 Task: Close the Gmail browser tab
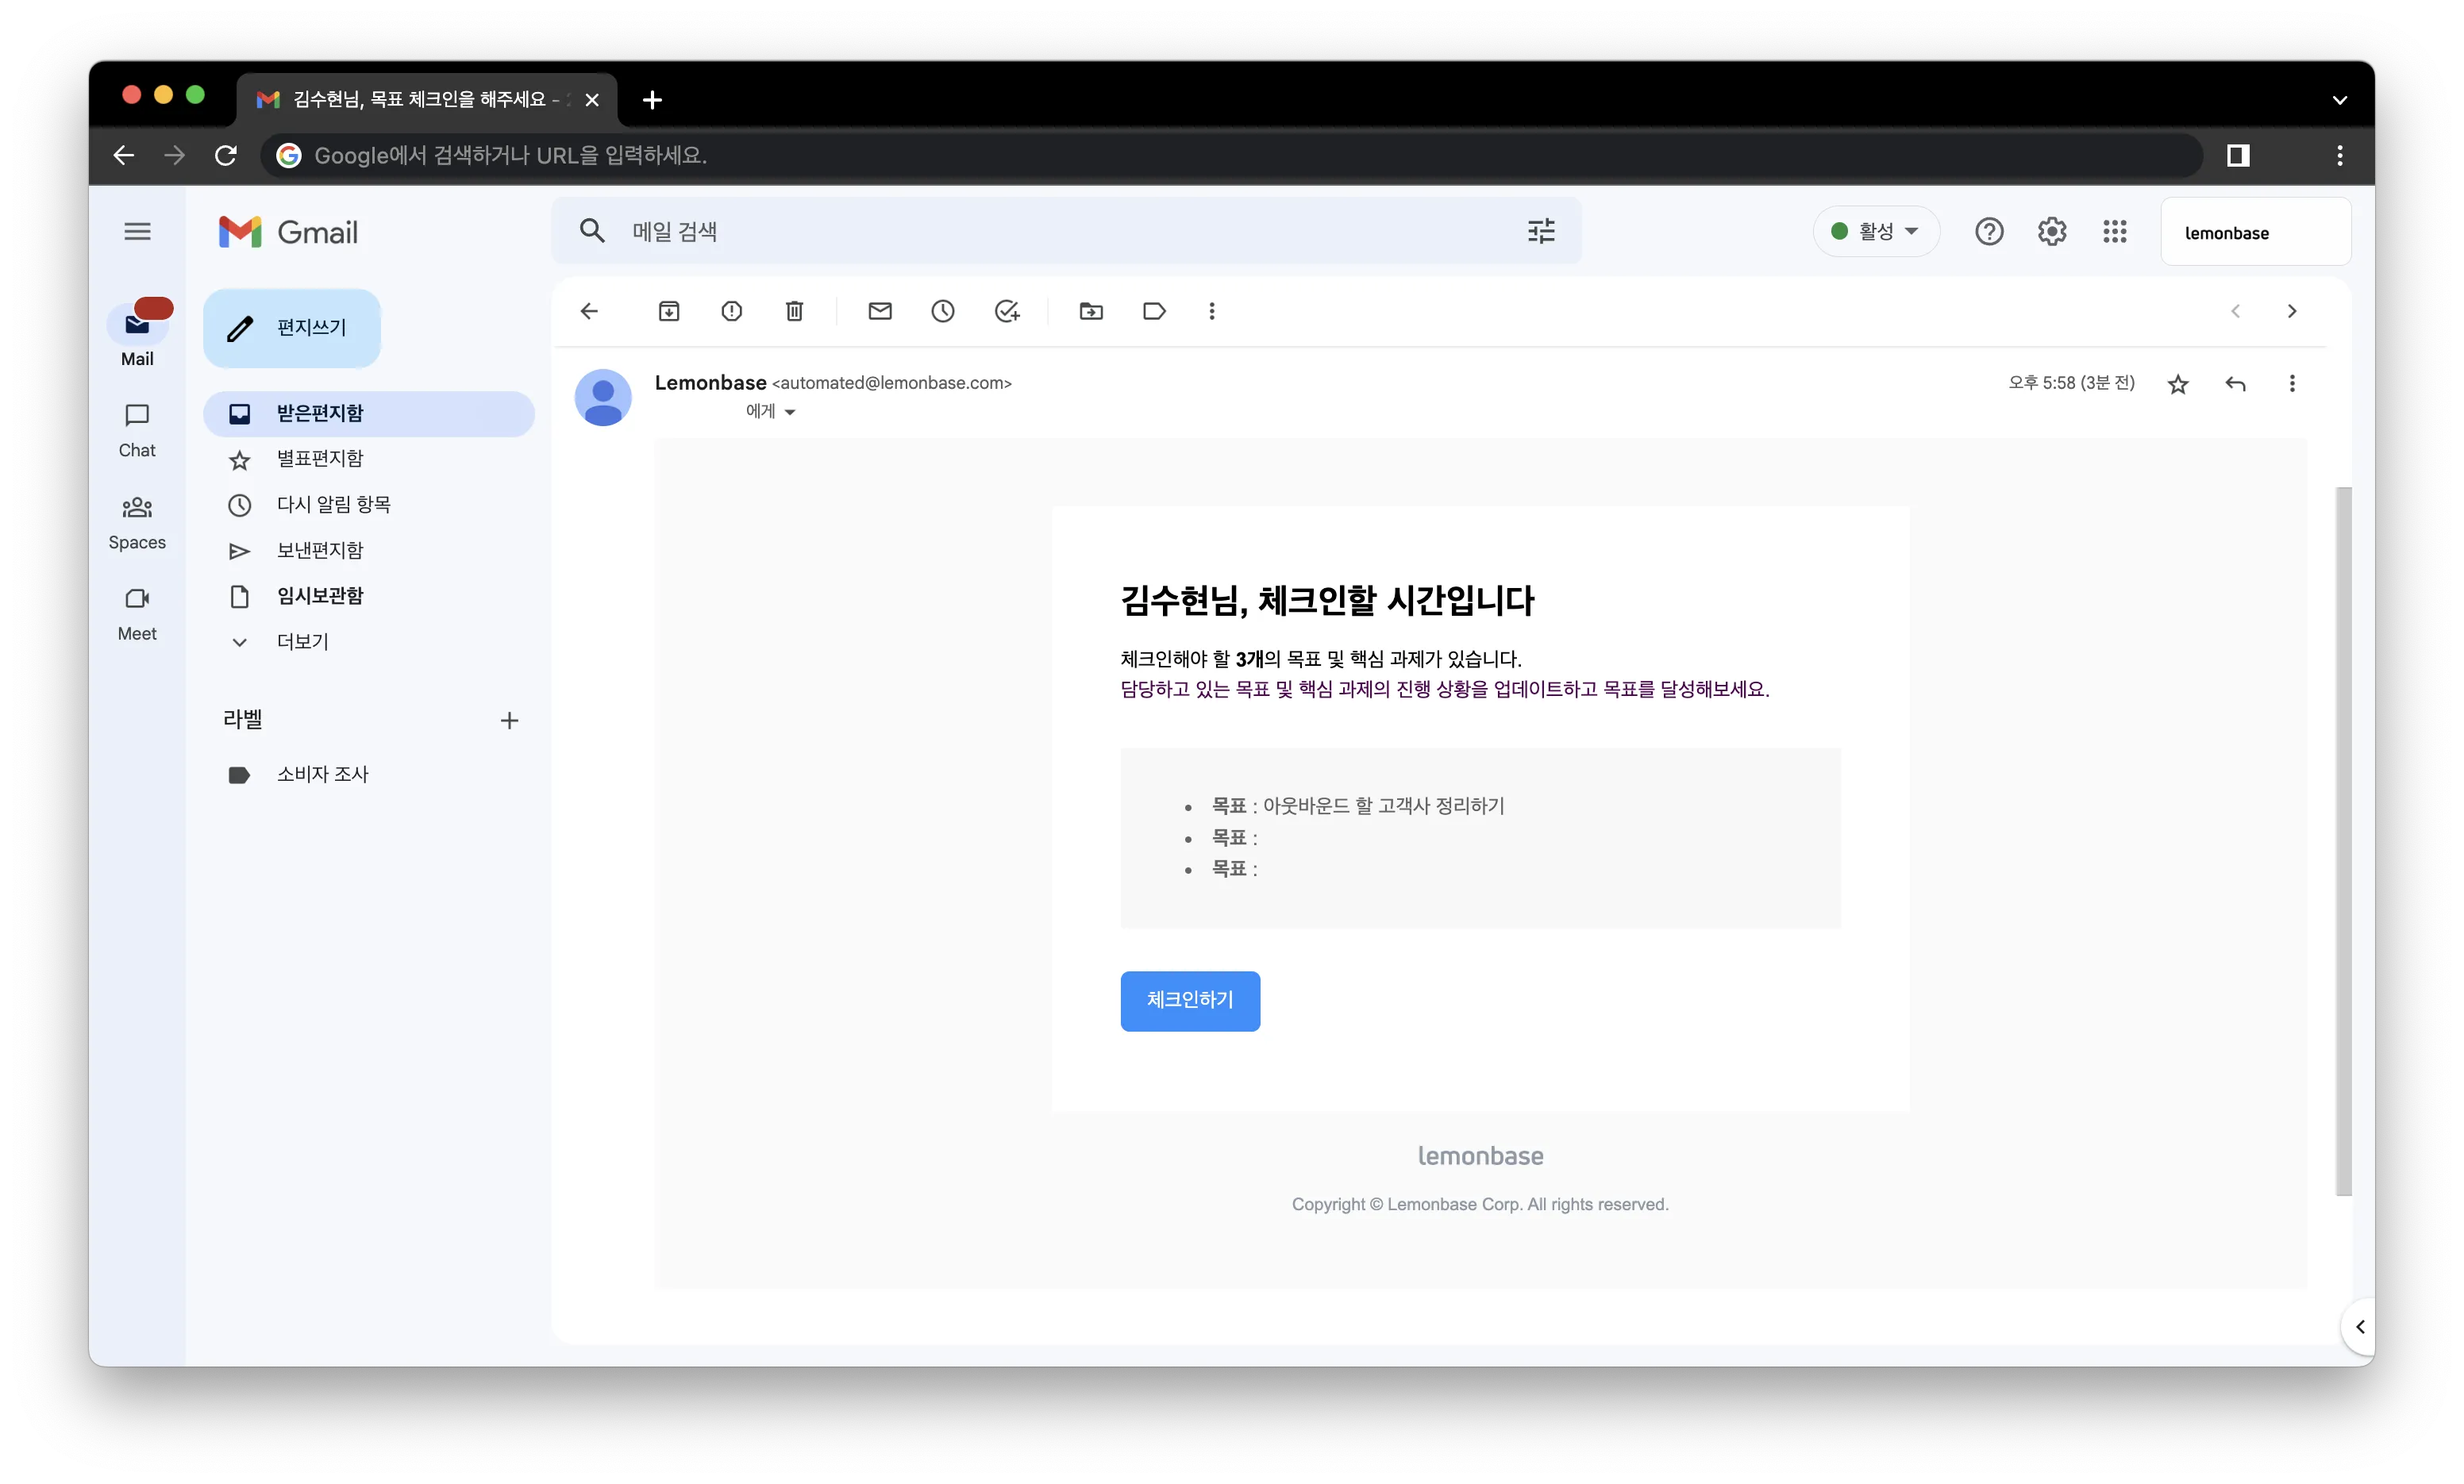[592, 100]
